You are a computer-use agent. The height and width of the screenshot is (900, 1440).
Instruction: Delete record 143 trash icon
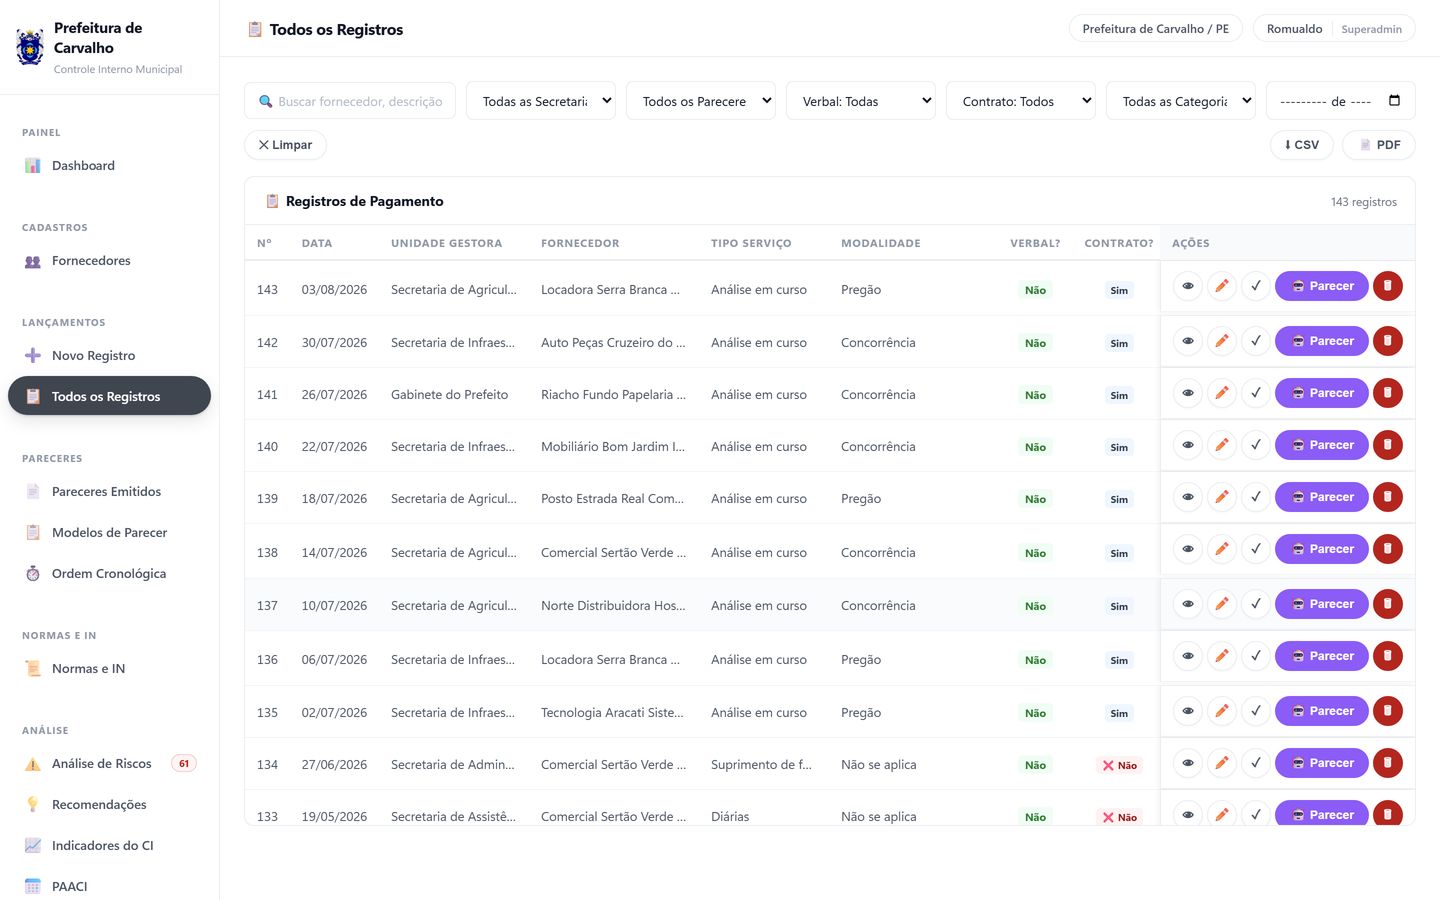pos(1388,286)
